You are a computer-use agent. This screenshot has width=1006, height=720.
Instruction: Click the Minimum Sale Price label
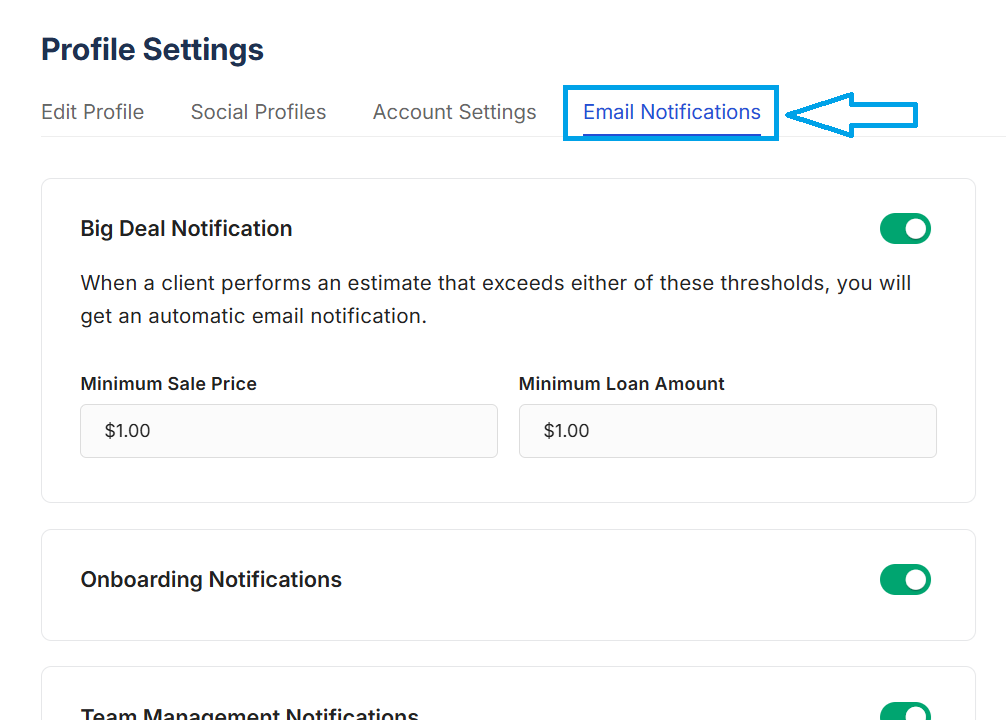tap(168, 384)
